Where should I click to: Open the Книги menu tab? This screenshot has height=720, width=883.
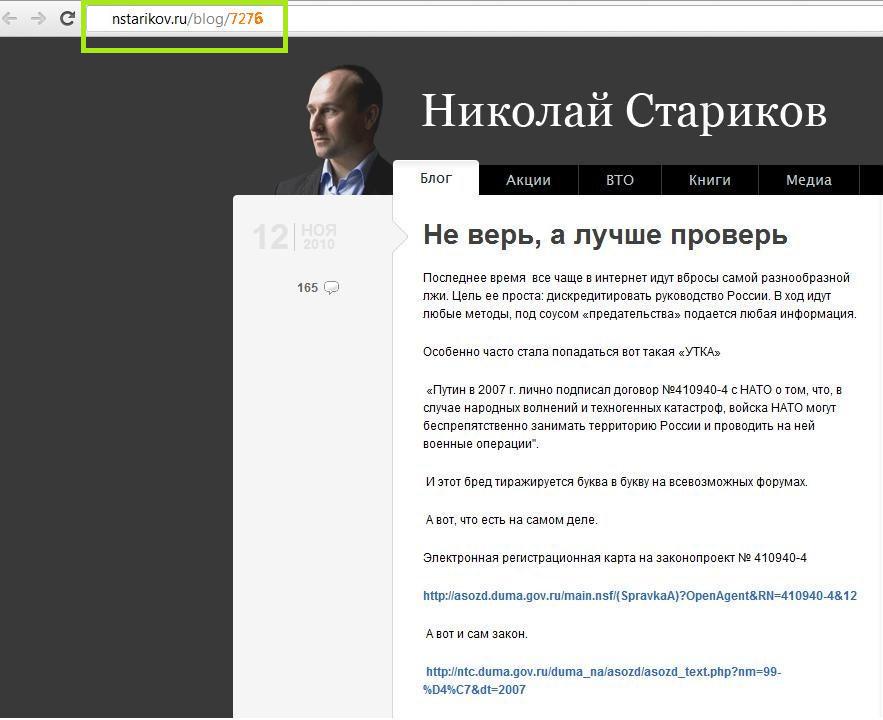(710, 180)
